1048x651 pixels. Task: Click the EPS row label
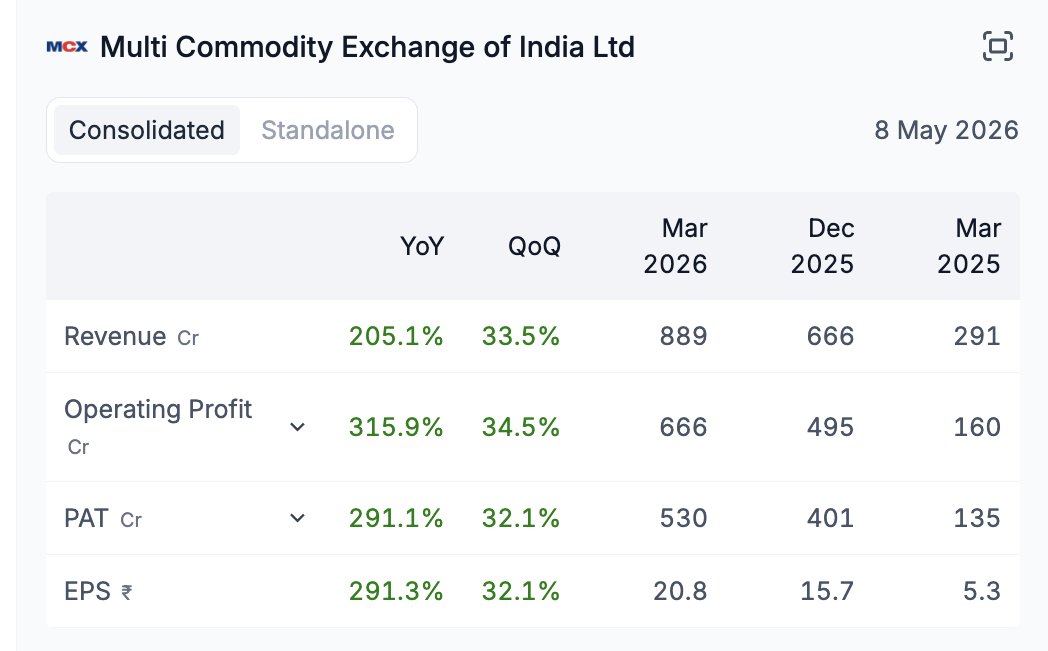(x=87, y=592)
